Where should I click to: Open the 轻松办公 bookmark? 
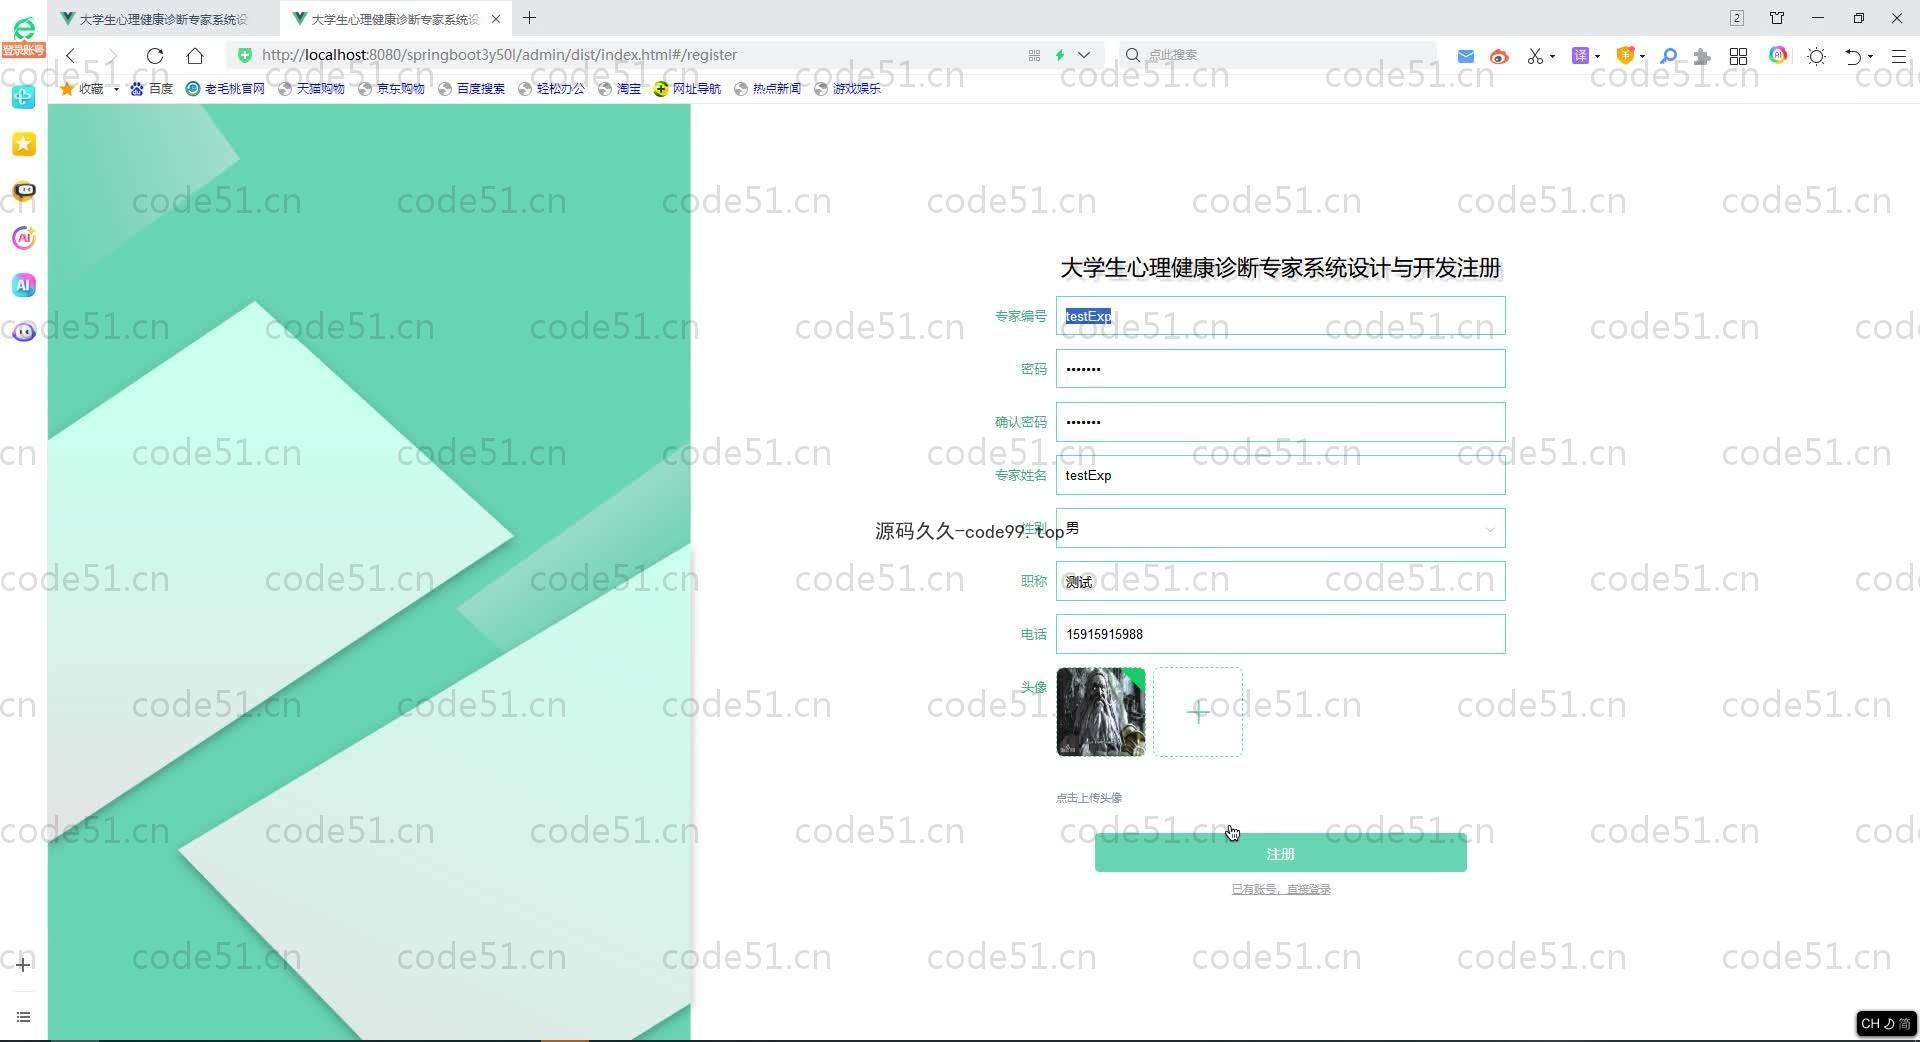click(x=551, y=89)
